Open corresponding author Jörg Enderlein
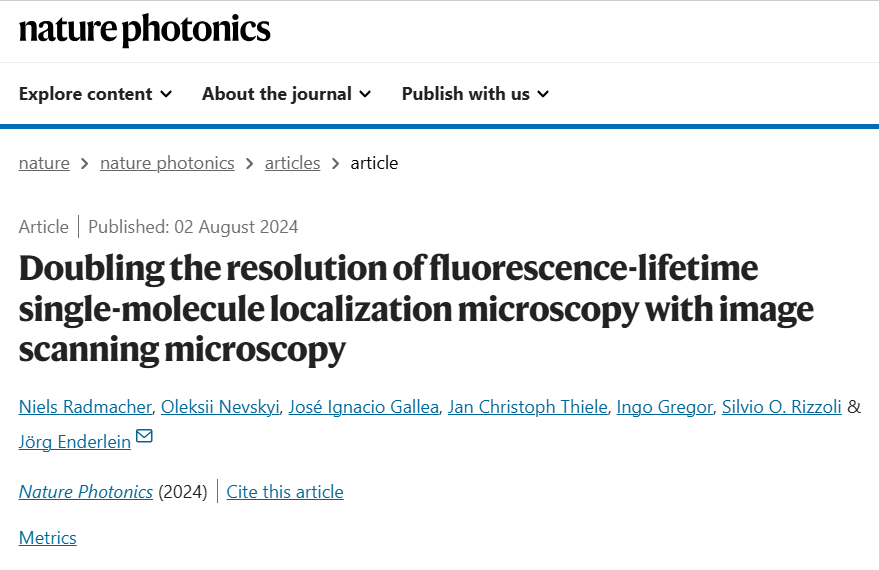The height and width of the screenshot is (570, 879). (75, 442)
